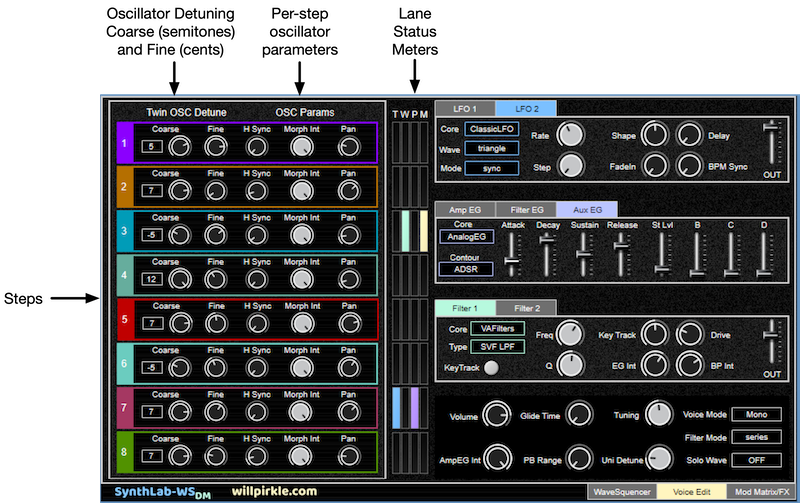
Task: Open the Contour ADSR dropdown
Action: (466, 269)
